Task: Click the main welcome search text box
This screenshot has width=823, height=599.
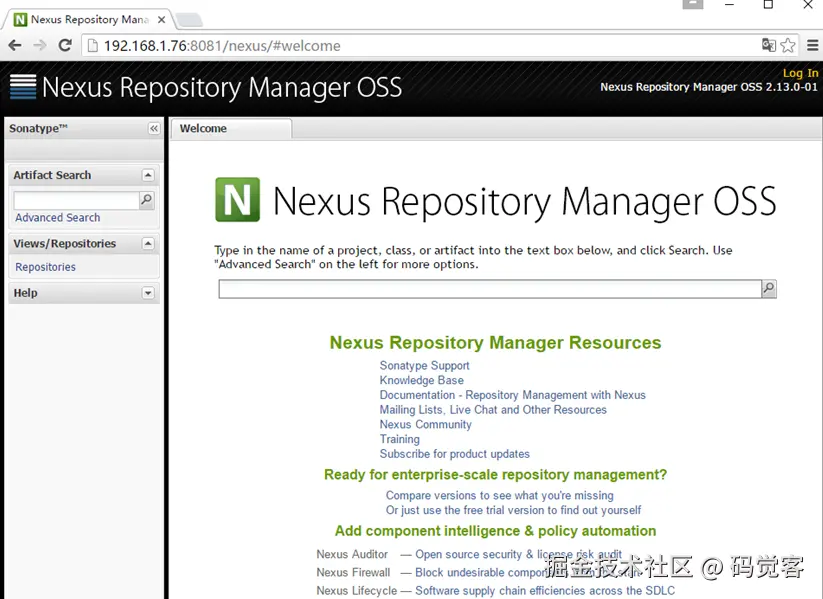Action: [x=490, y=289]
